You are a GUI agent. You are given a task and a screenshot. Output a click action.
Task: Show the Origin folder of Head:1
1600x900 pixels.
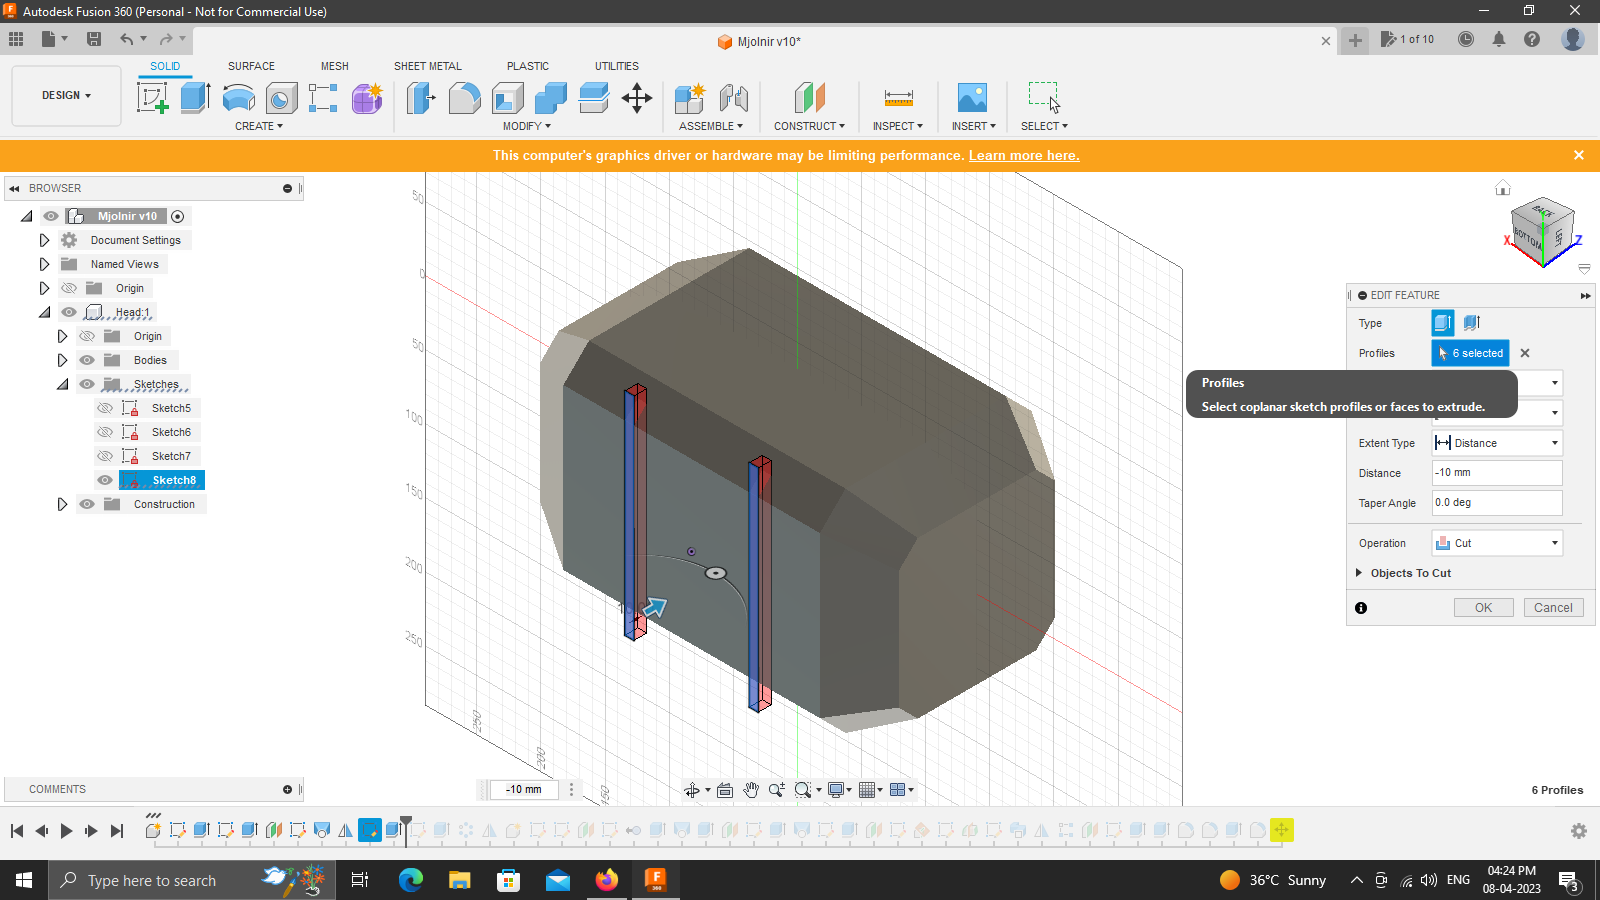click(87, 336)
